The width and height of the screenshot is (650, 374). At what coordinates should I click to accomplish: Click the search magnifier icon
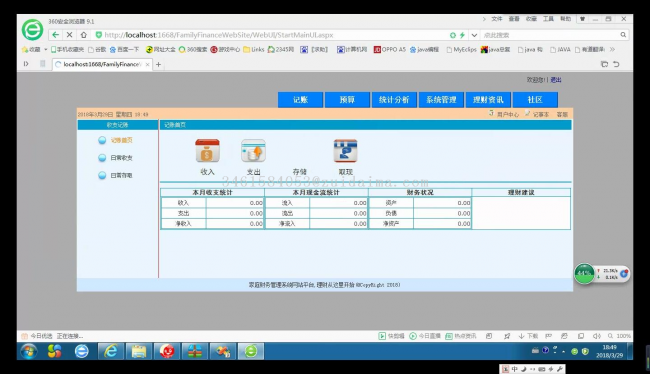pos(623,35)
